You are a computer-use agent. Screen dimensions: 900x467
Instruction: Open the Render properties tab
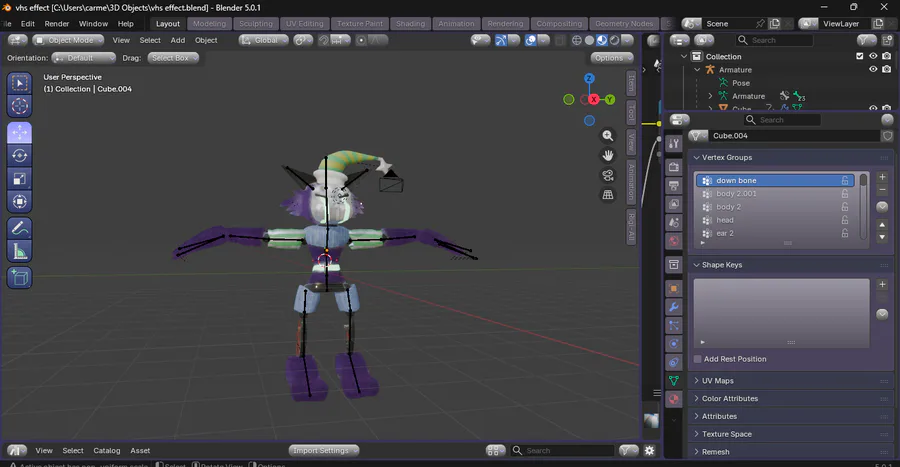point(674,167)
